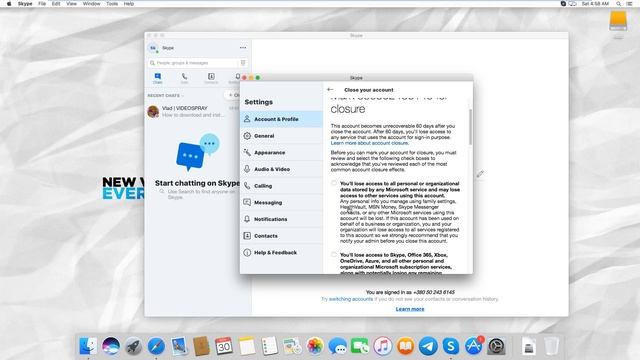This screenshot has width=640, height=360.
Task: Click the close account dialog scrollbar
Action: point(470,127)
